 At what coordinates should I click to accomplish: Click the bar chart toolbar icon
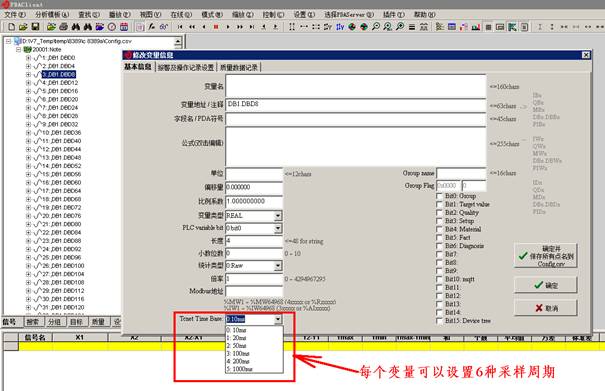coord(476,27)
